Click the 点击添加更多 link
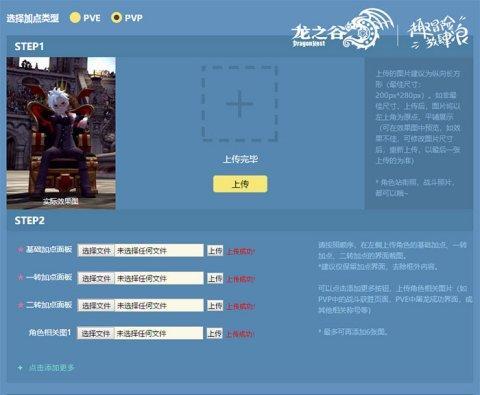The height and width of the screenshot is (395, 480). click(x=52, y=368)
